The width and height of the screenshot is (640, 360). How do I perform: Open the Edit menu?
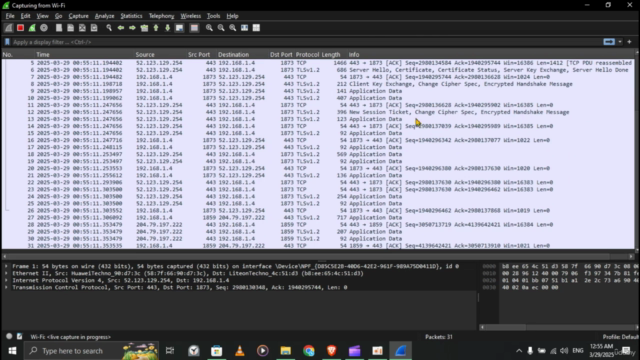25,16
